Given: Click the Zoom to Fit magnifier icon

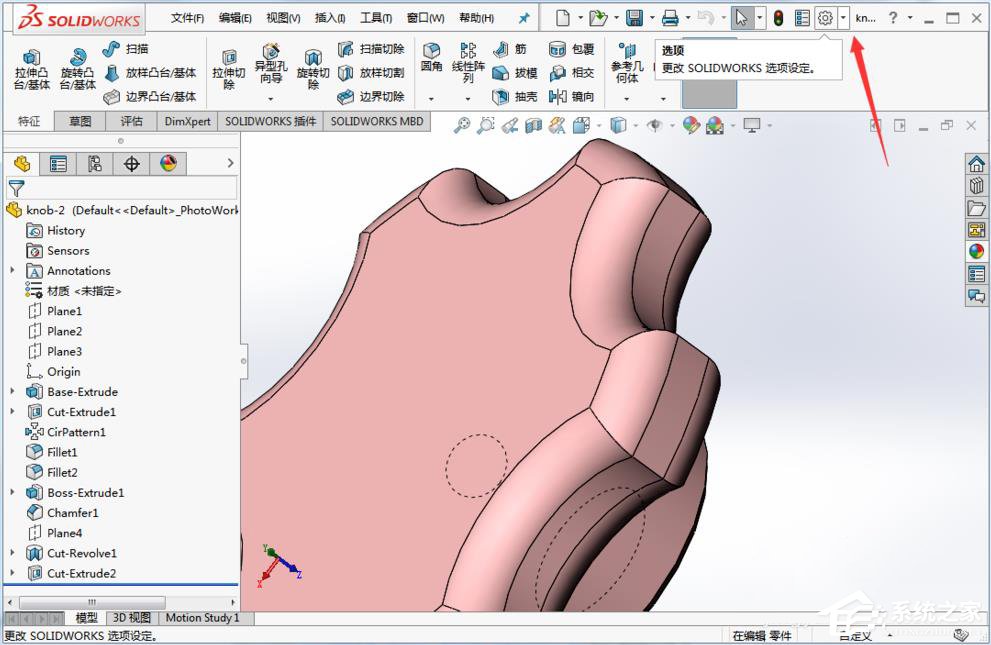Looking at the screenshot, I should [465, 125].
